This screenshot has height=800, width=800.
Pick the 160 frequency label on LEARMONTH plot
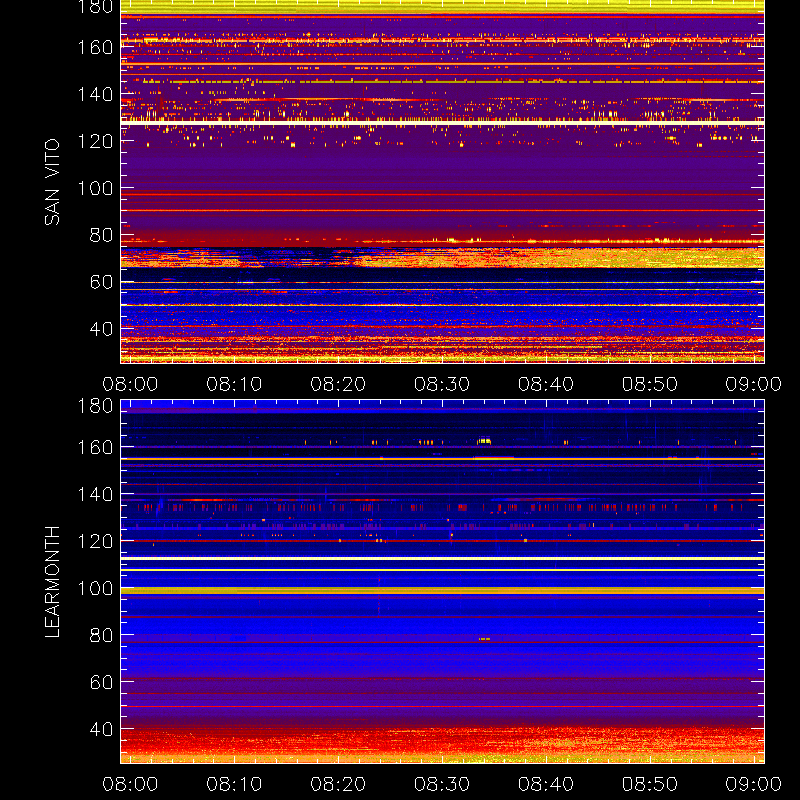(x=95, y=447)
